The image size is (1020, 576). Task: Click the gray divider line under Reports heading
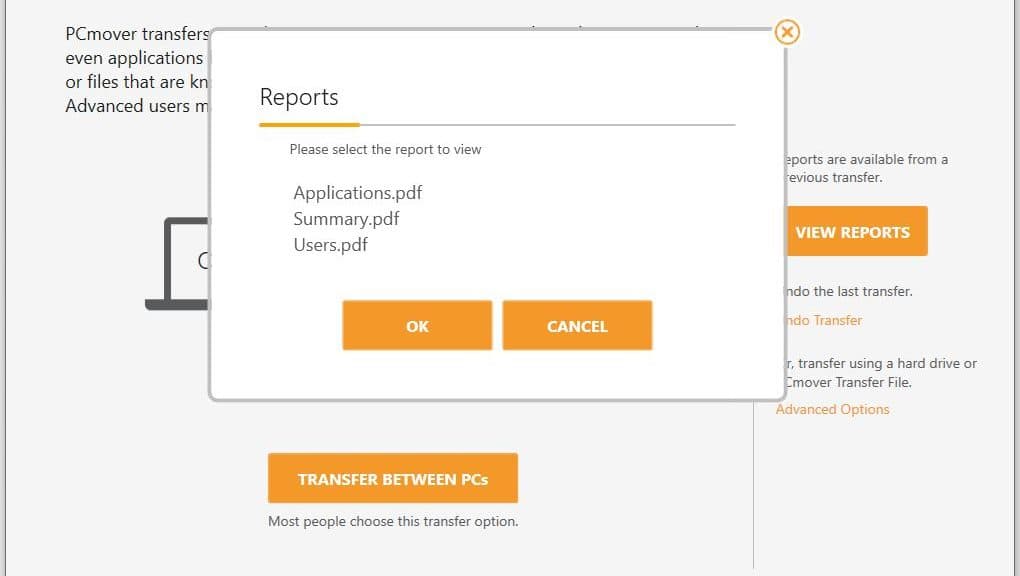[548, 125]
